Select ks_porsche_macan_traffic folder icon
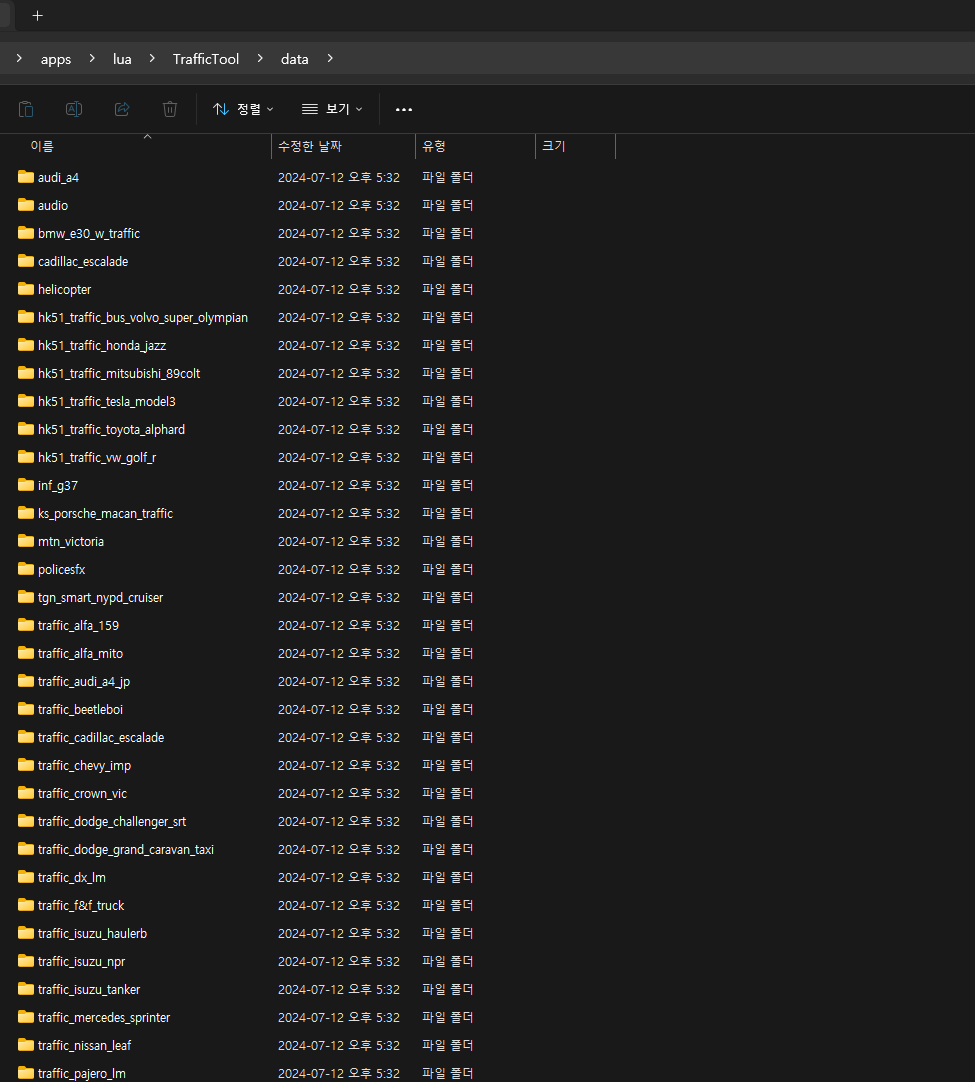The image size is (975, 1082). coord(26,513)
